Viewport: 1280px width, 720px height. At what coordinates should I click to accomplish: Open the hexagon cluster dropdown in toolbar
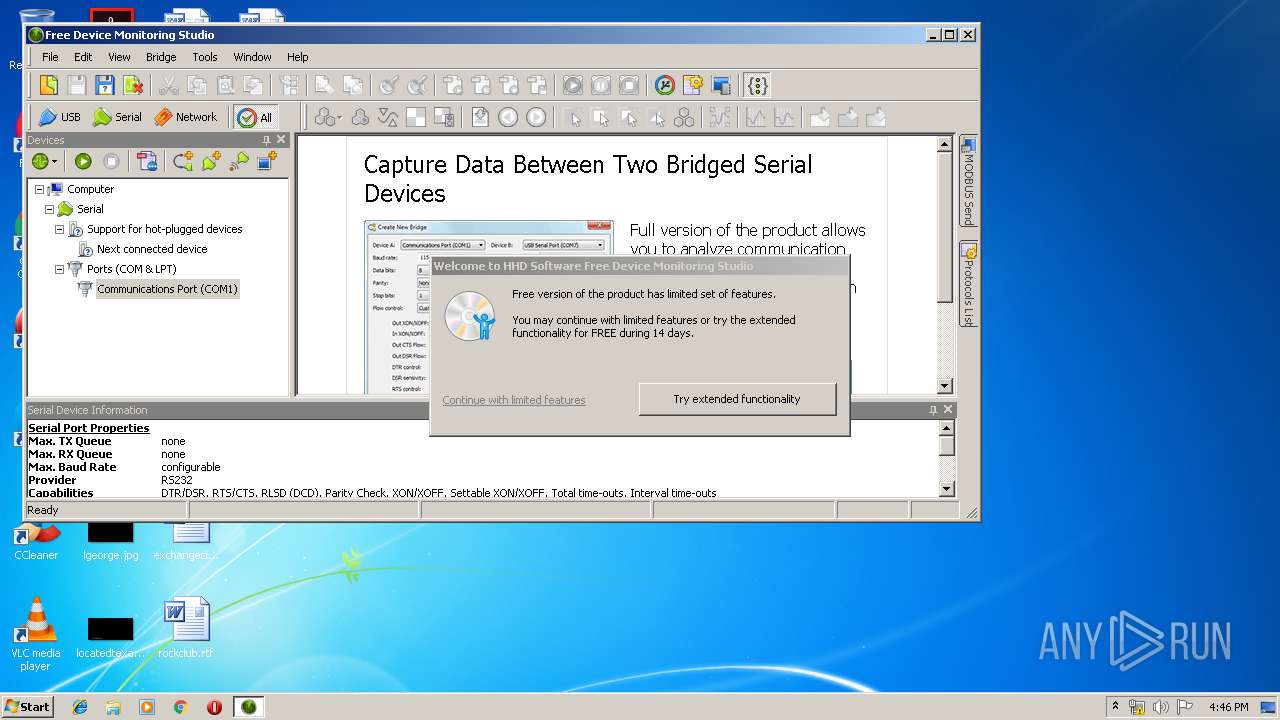pyautogui.click(x=328, y=117)
